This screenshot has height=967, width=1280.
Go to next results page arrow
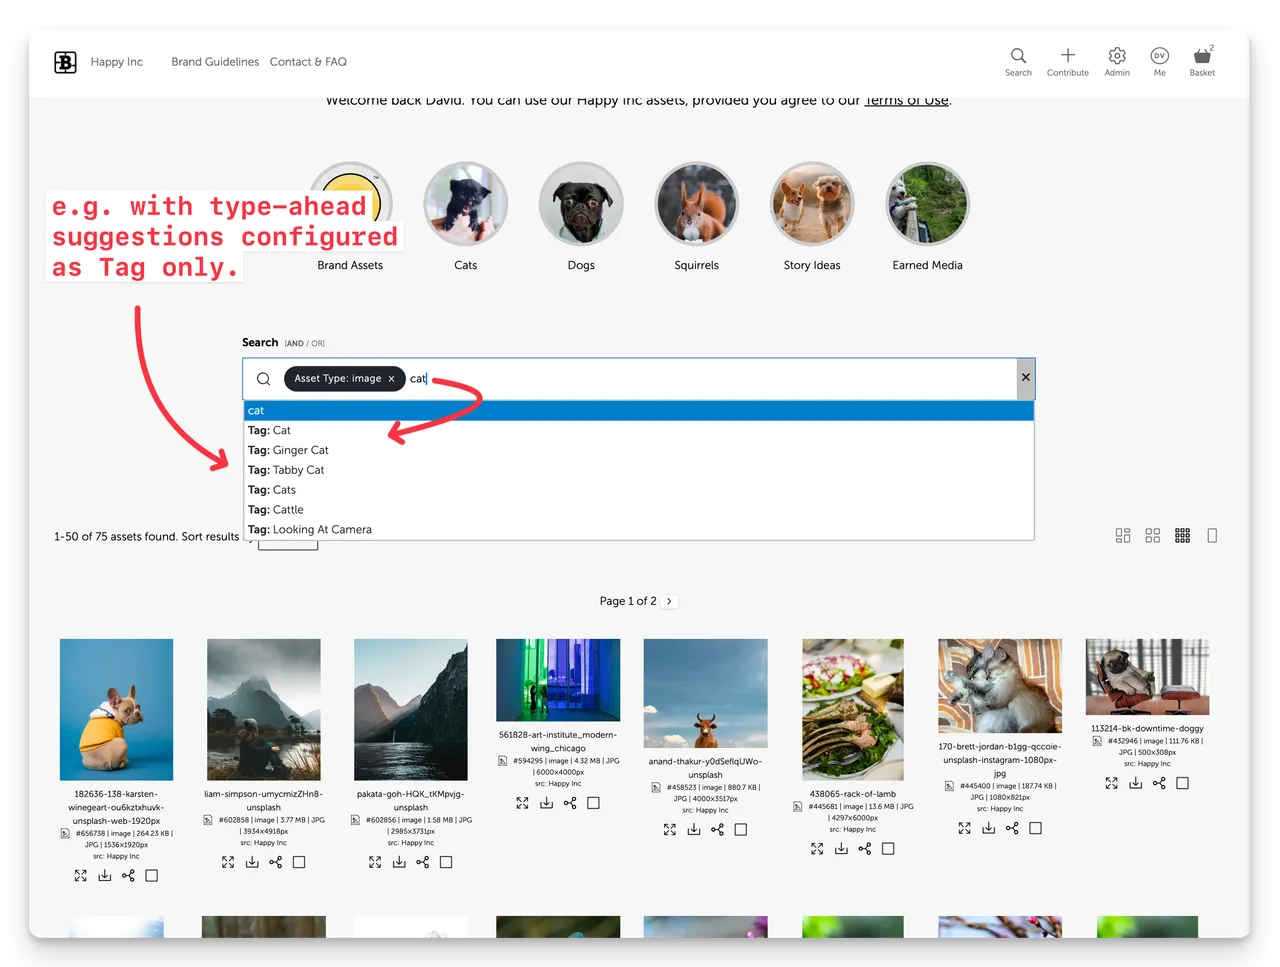click(669, 601)
